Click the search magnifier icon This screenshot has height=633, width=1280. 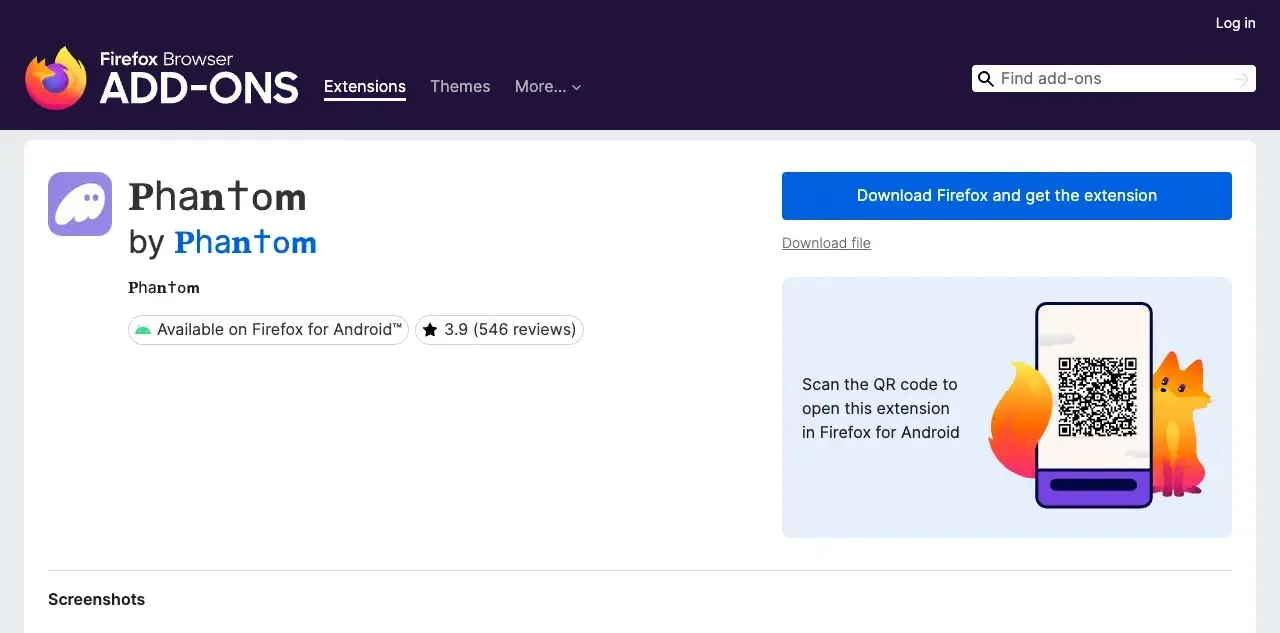click(x=985, y=79)
